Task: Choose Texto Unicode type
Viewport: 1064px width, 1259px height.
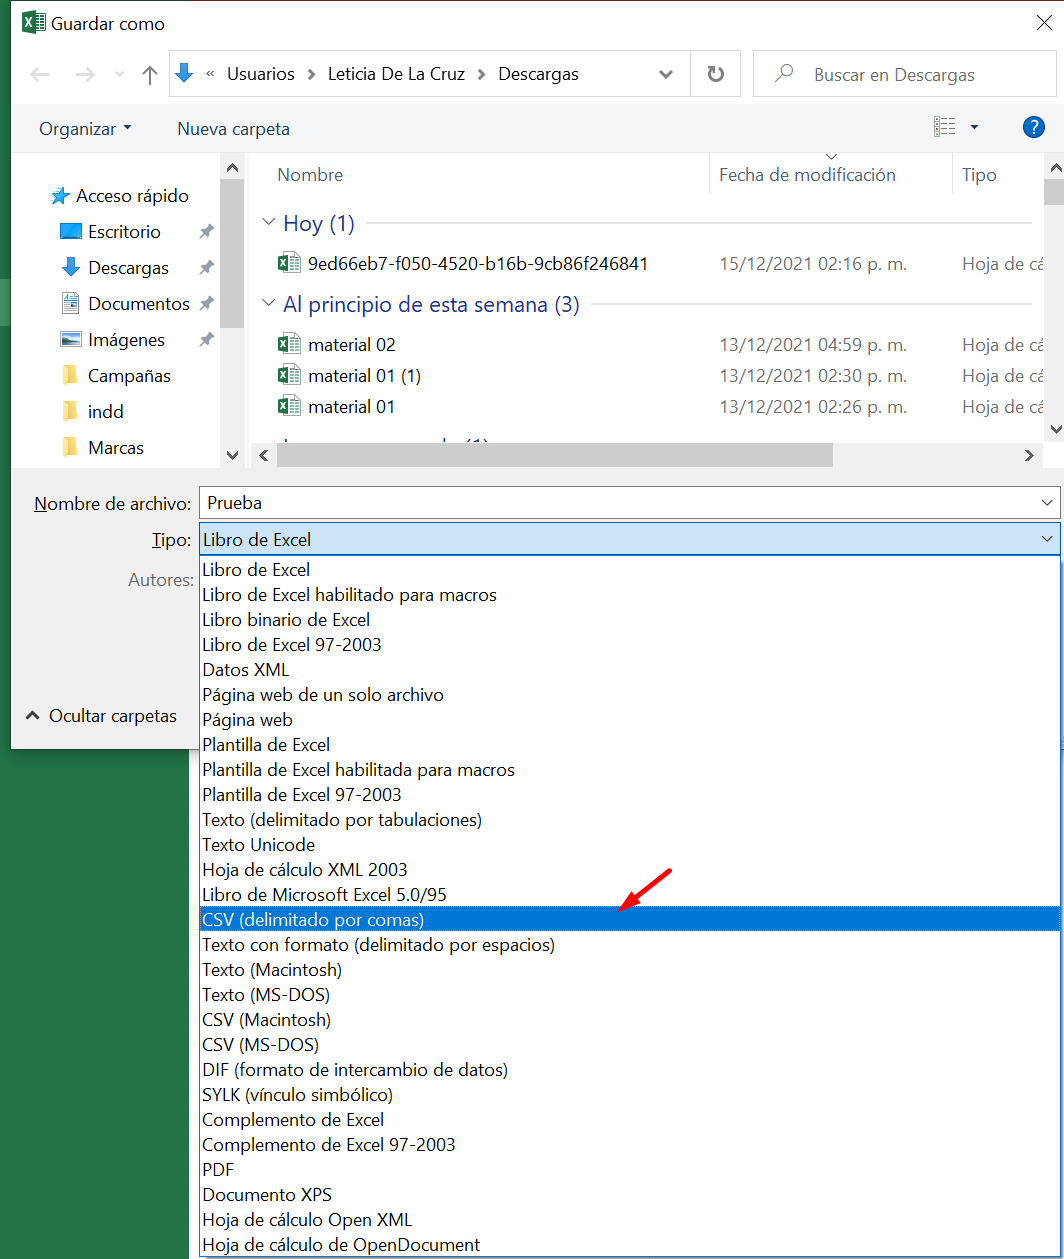Action: tap(630, 845)
